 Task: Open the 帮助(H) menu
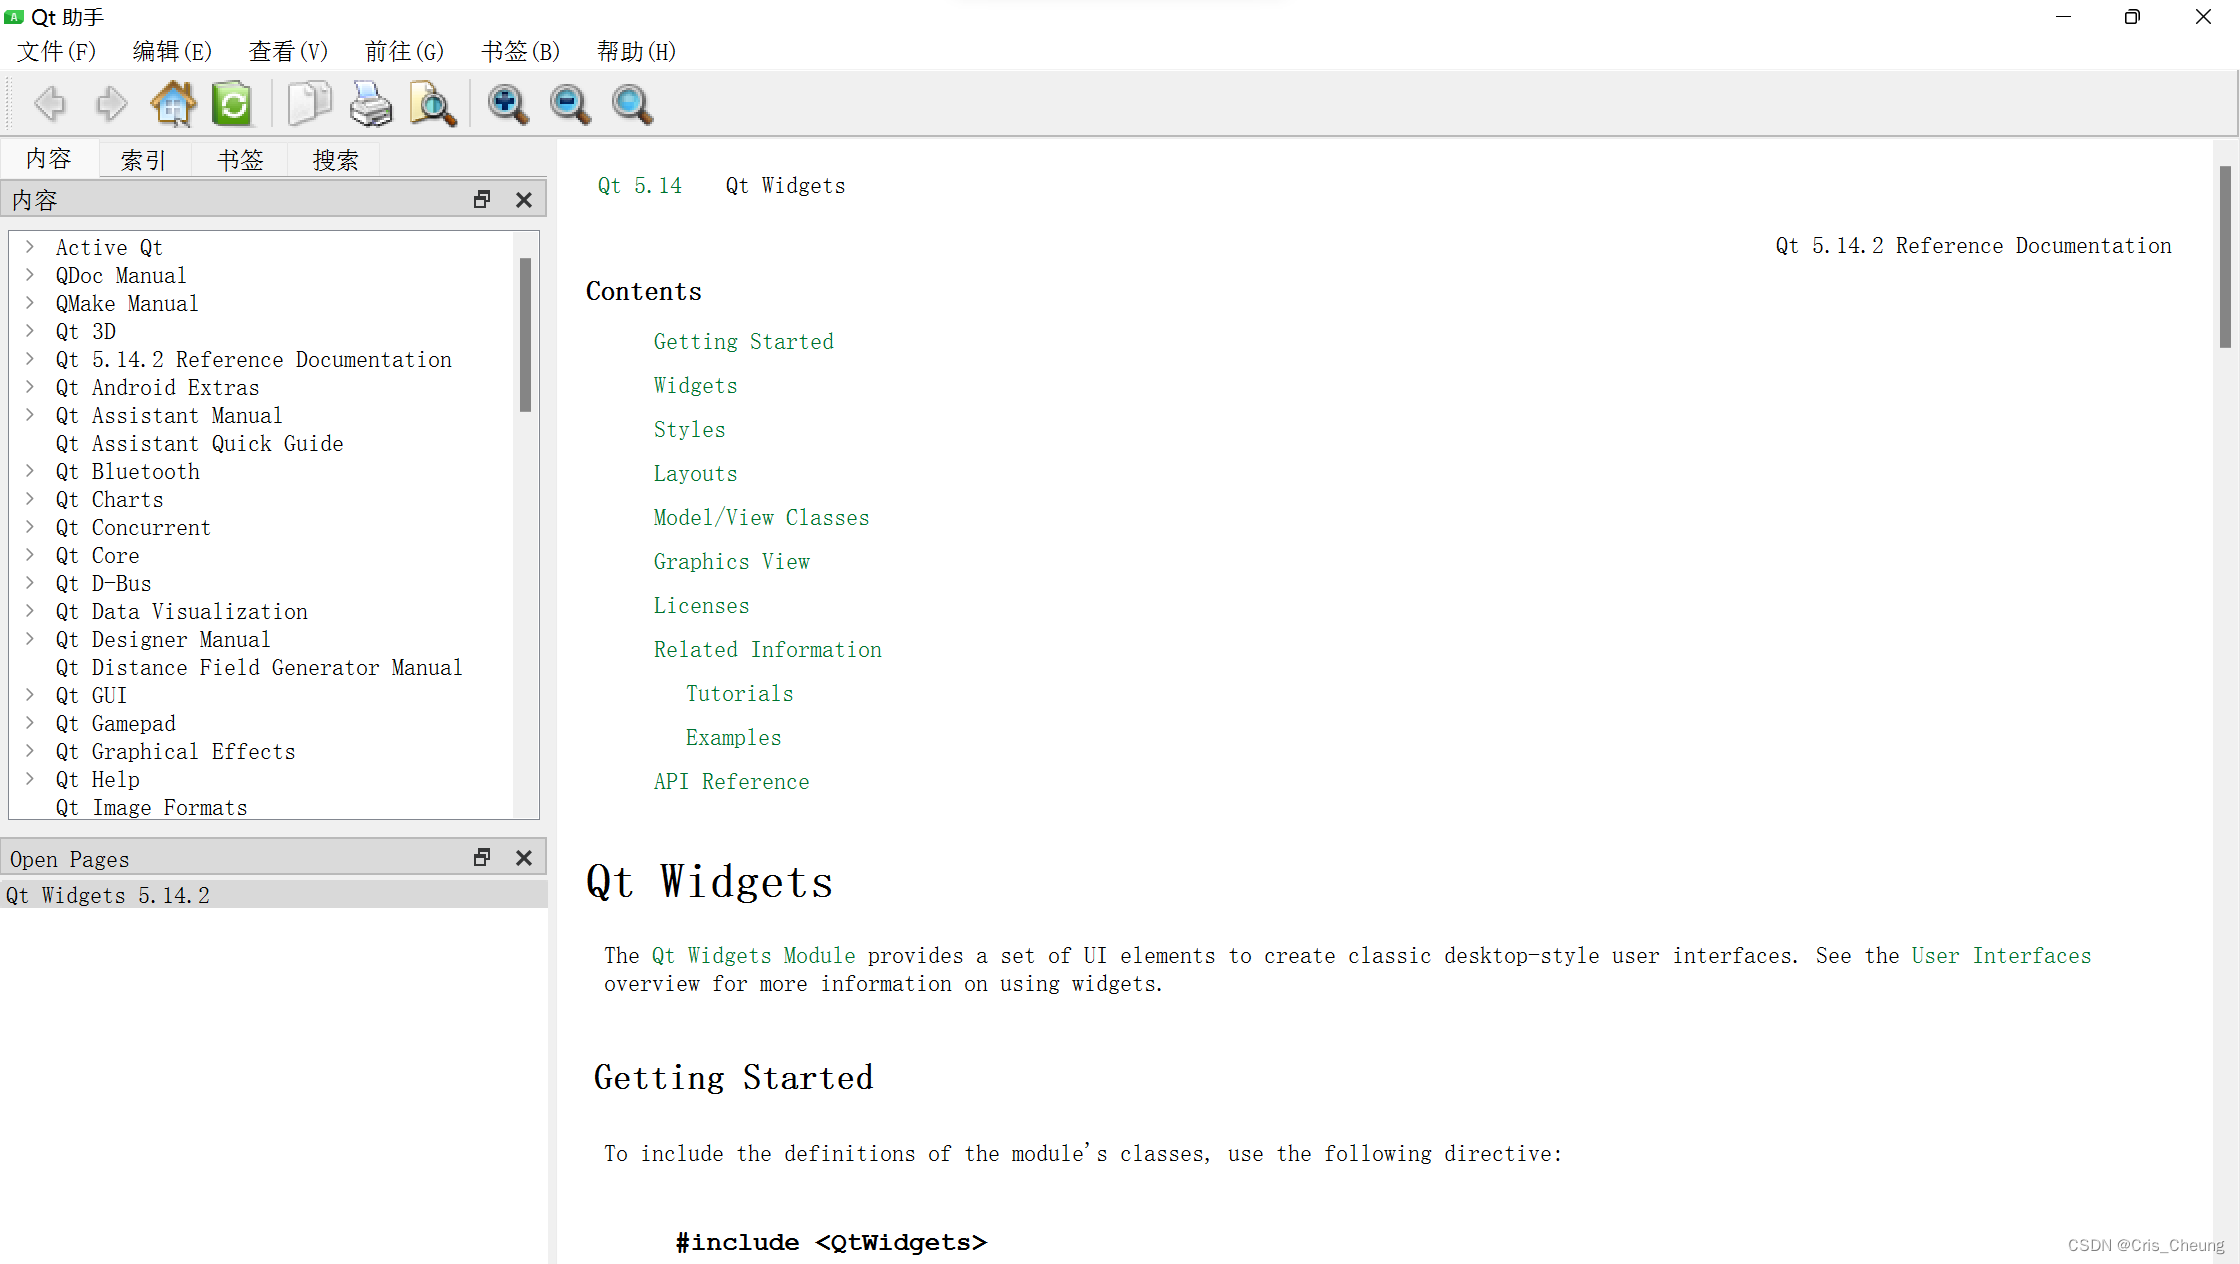tap(636, 51)
